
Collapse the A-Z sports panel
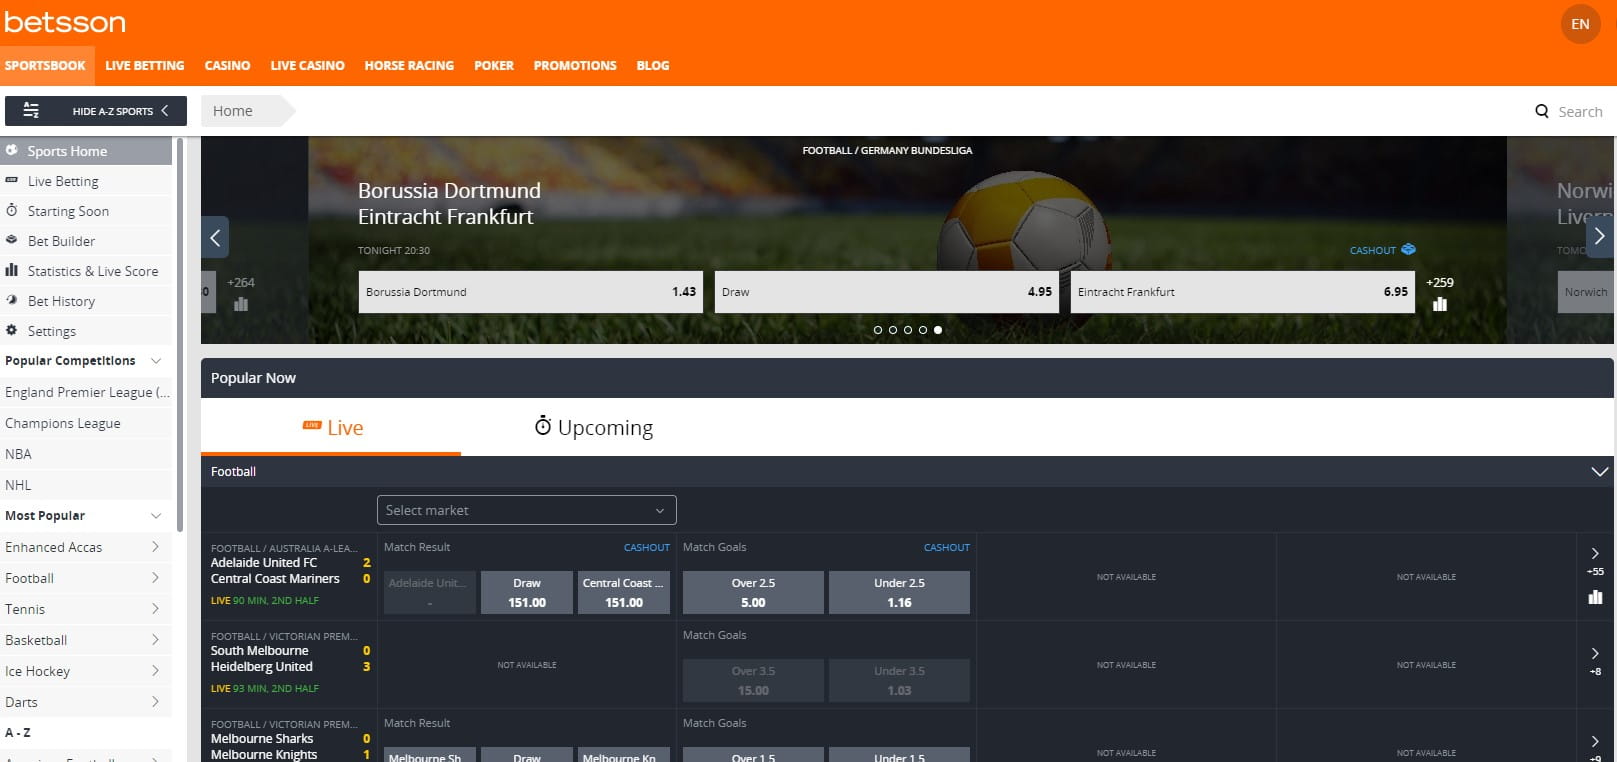(x=96, y=111)
